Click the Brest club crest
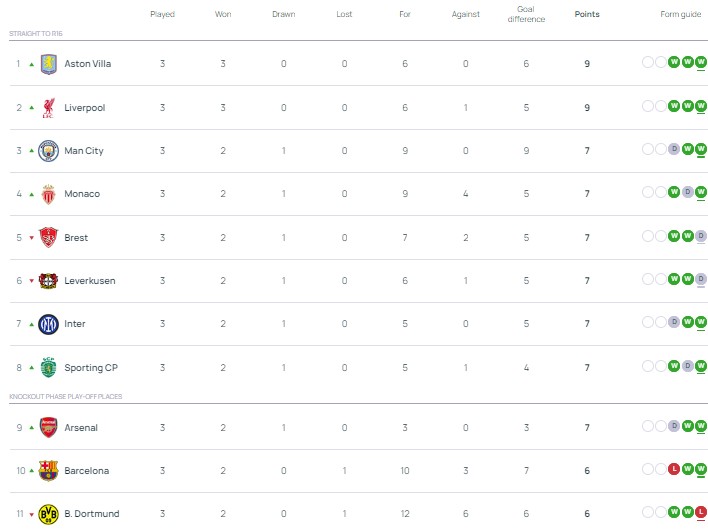Viewport: 708px width, 531px height. click(48, 238)
